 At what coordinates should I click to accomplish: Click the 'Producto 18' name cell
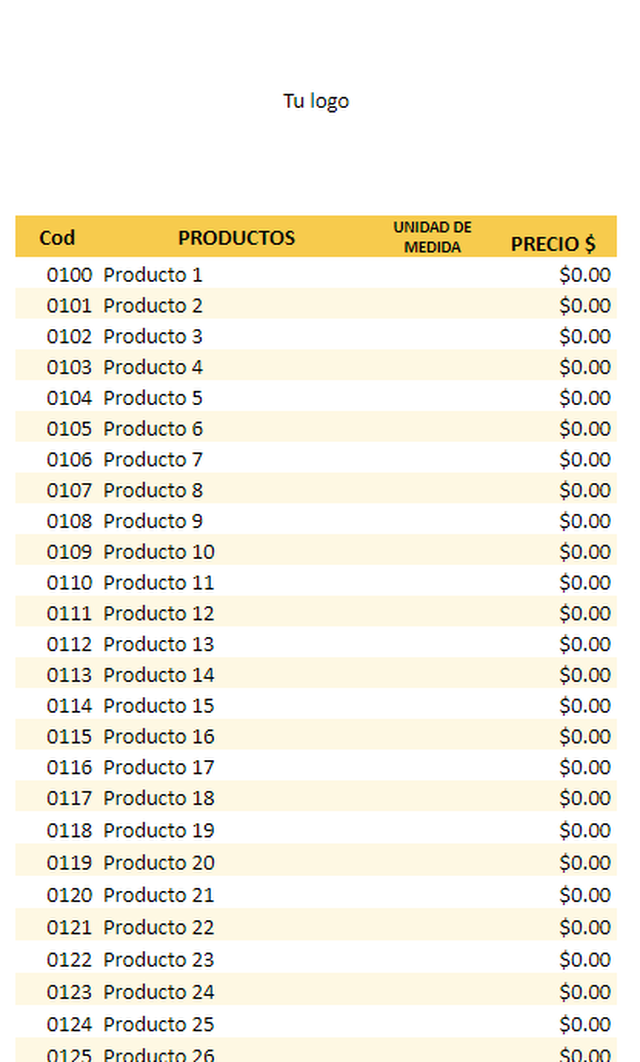click(x=159, y=798)
